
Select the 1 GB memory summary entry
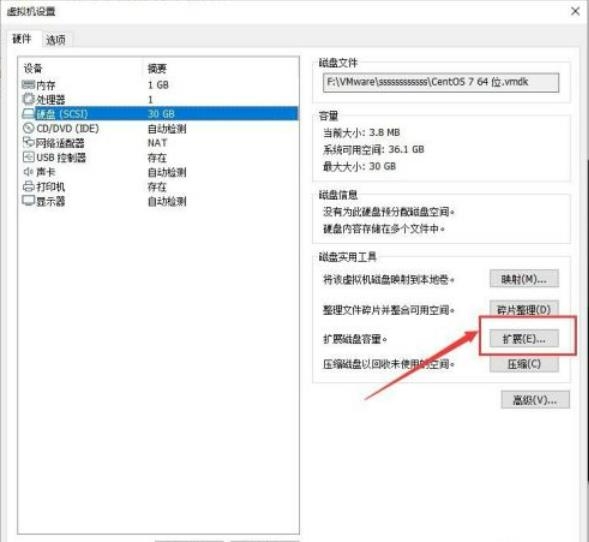(158, 85)
